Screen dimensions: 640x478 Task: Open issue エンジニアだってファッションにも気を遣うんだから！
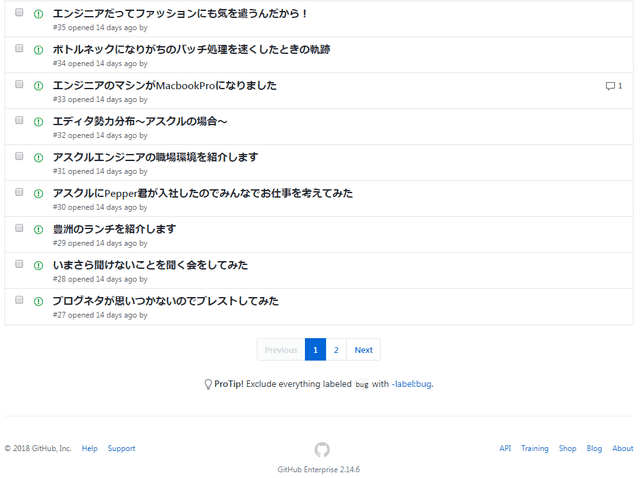180,14
